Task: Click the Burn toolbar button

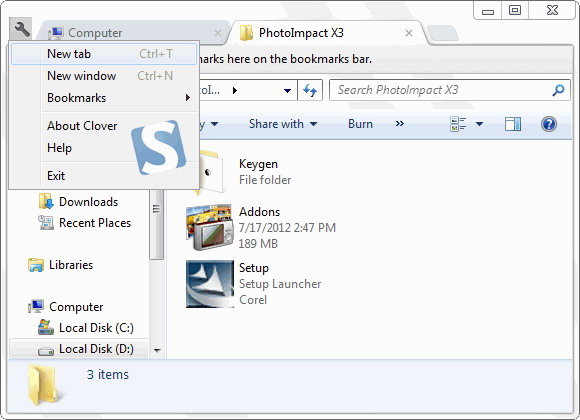Action: 360,124
